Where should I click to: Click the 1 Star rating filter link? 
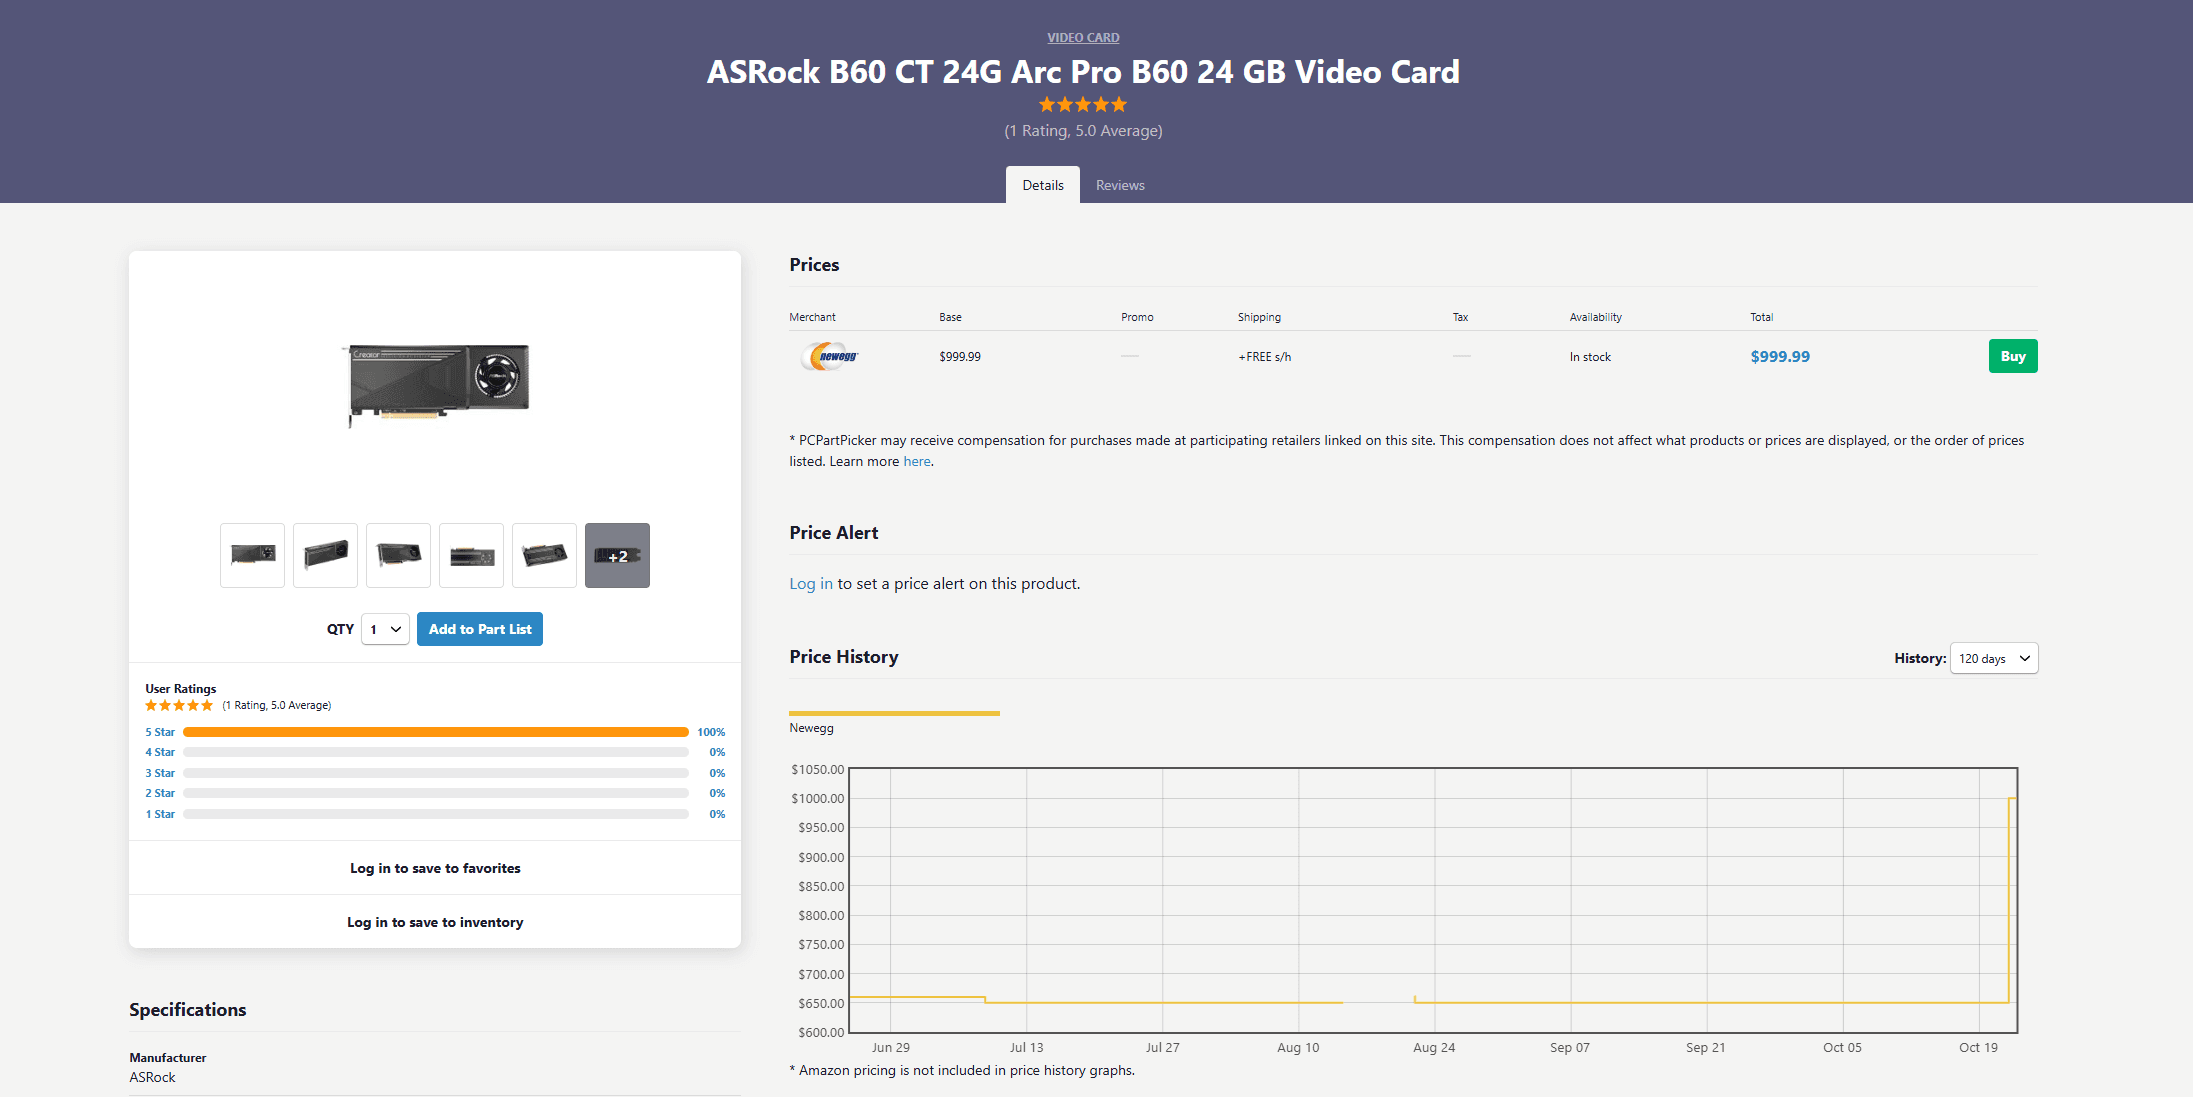[x=160, y=814]
